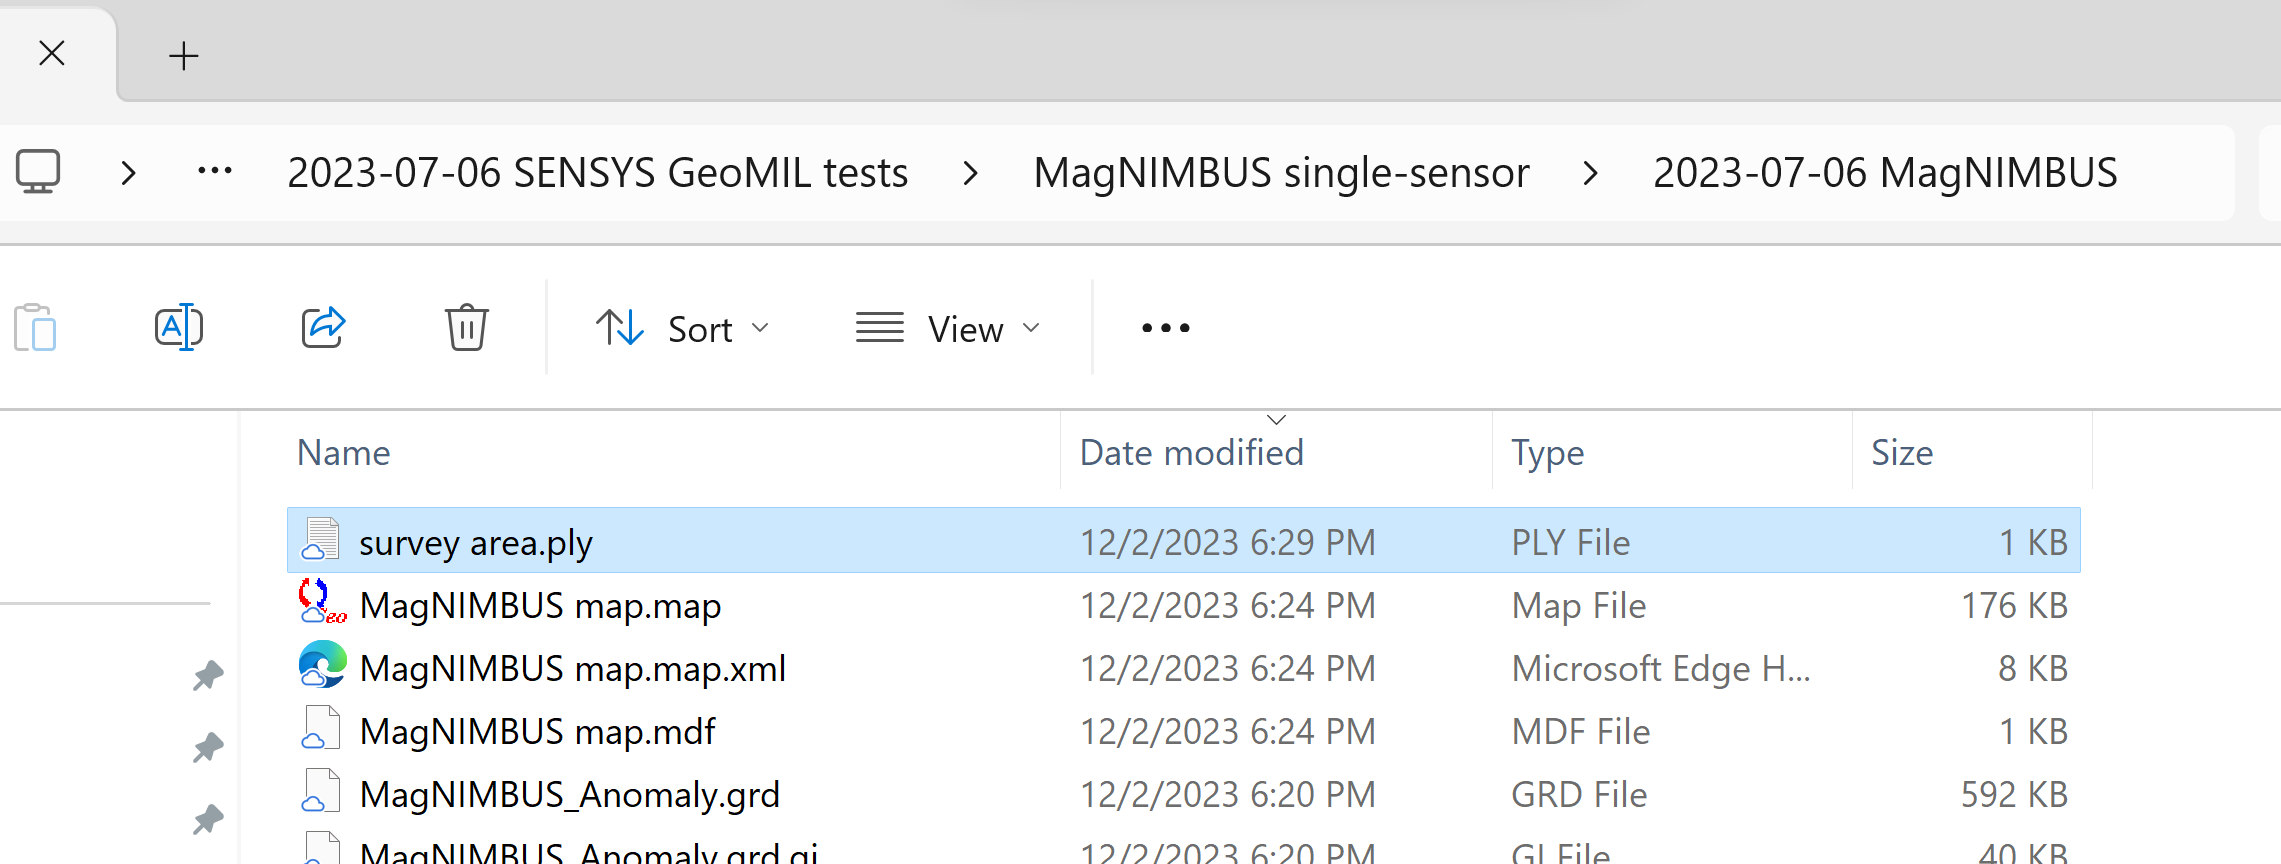Click the Share icon in the toolbar
2281x864 pixels.
point(322,327)
